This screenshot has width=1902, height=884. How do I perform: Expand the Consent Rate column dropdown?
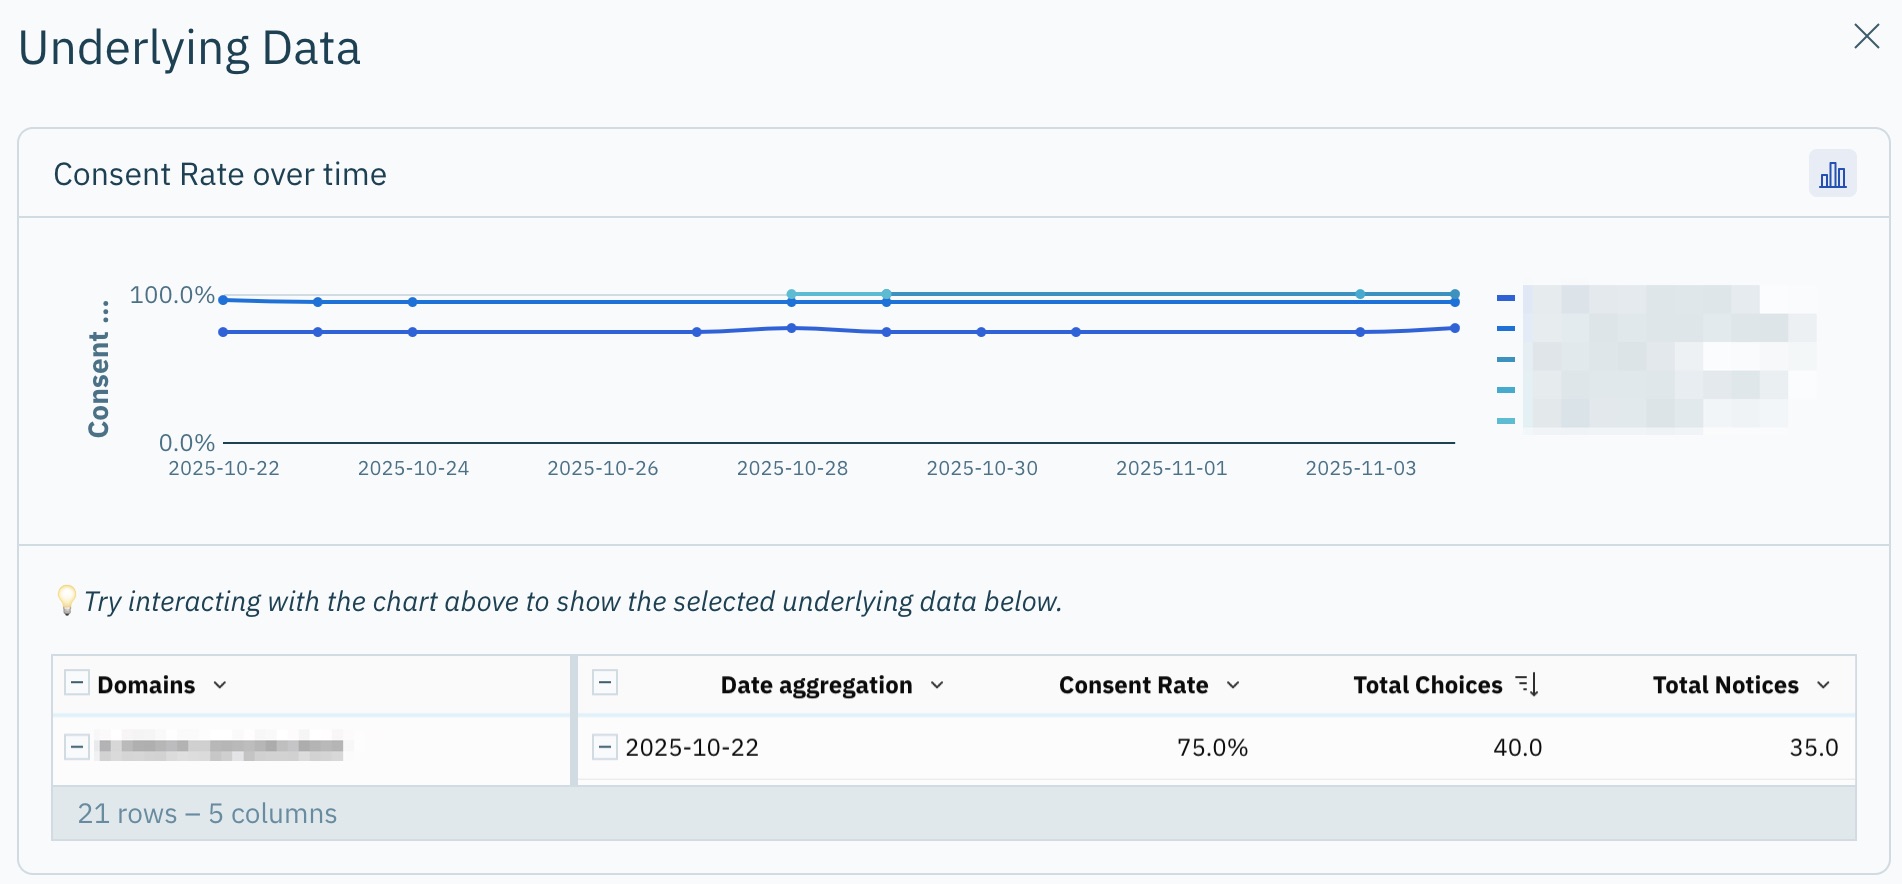coord(1233,685)
